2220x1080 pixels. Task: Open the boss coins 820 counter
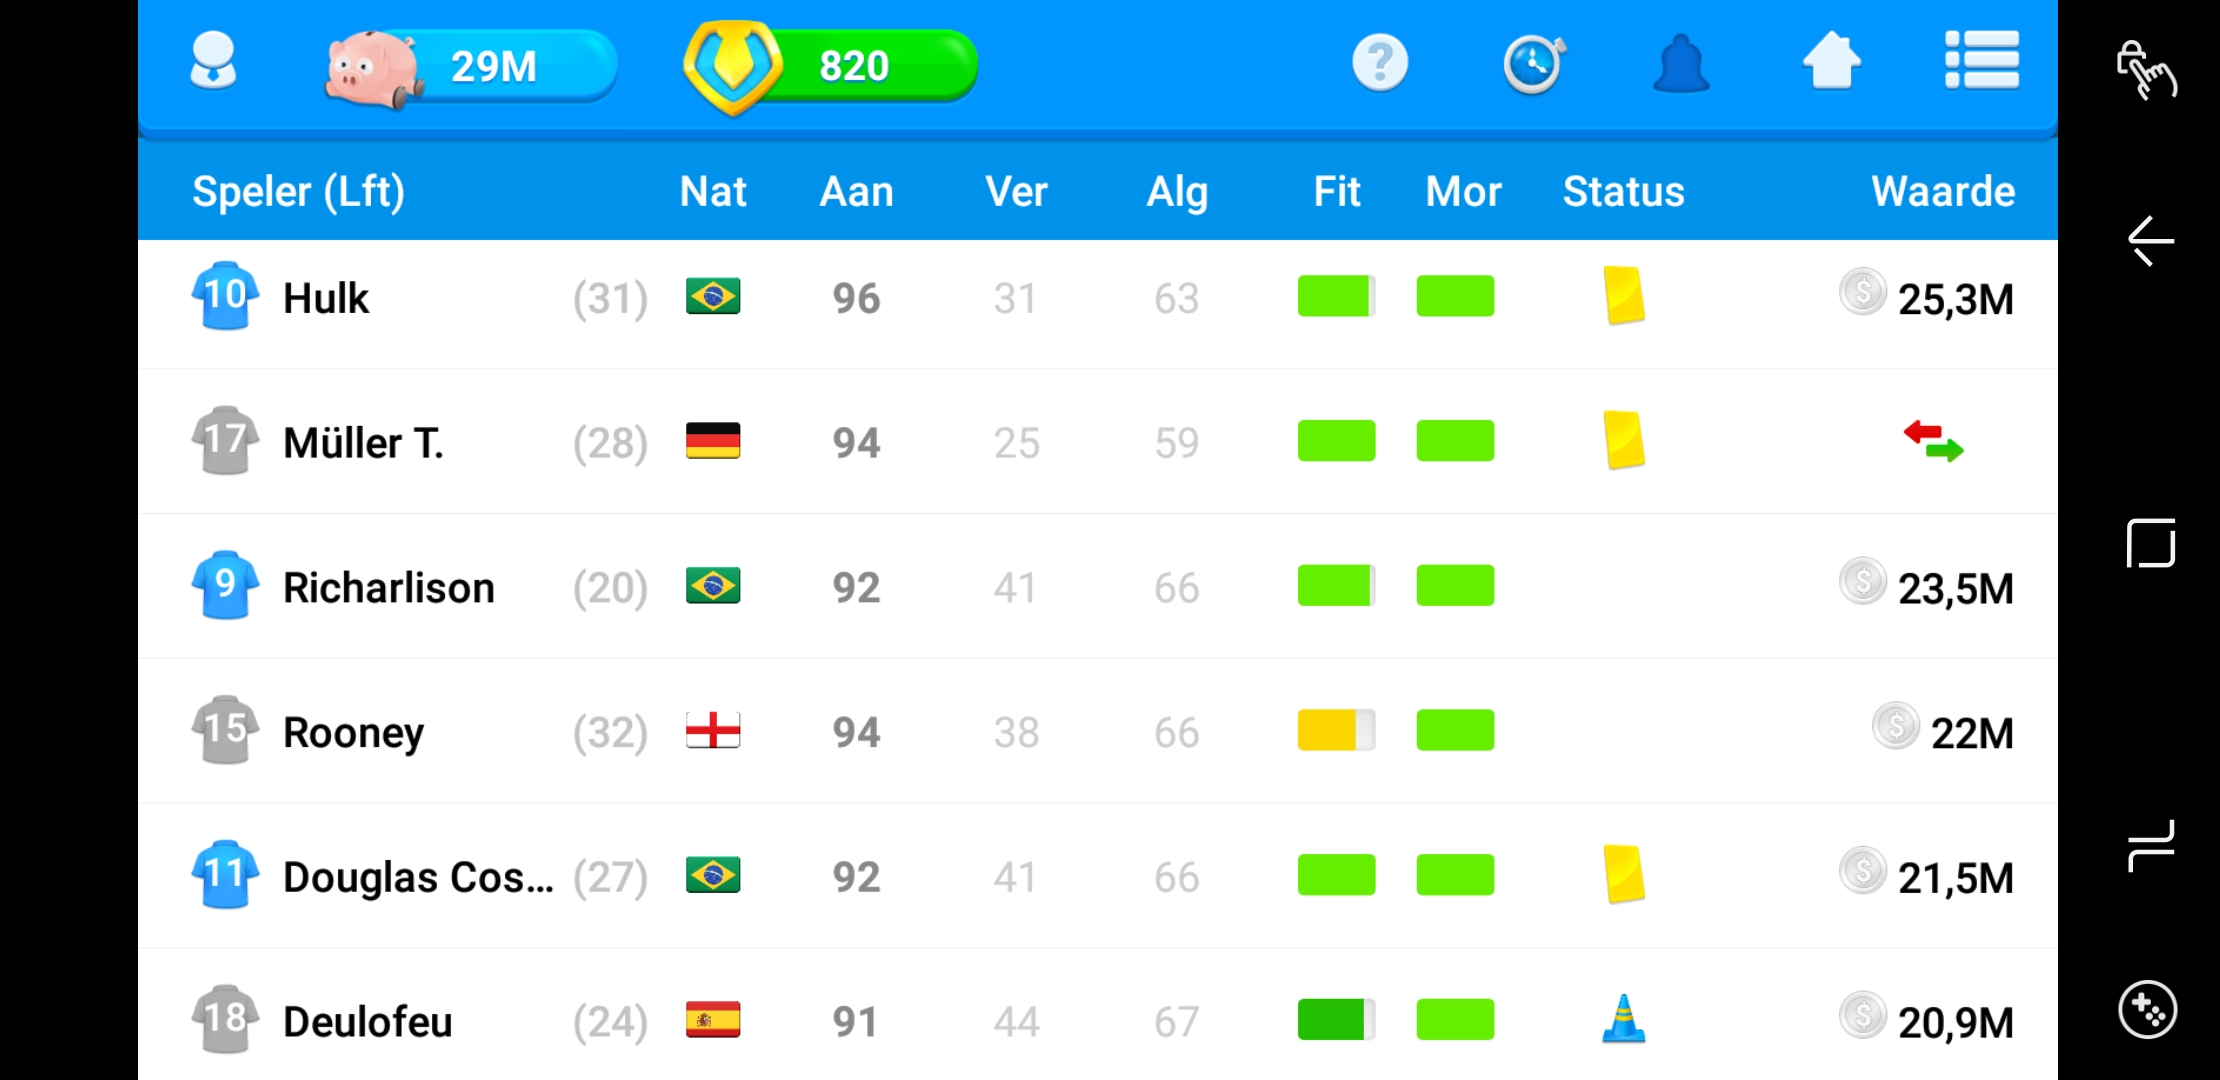tap(830, 66)
